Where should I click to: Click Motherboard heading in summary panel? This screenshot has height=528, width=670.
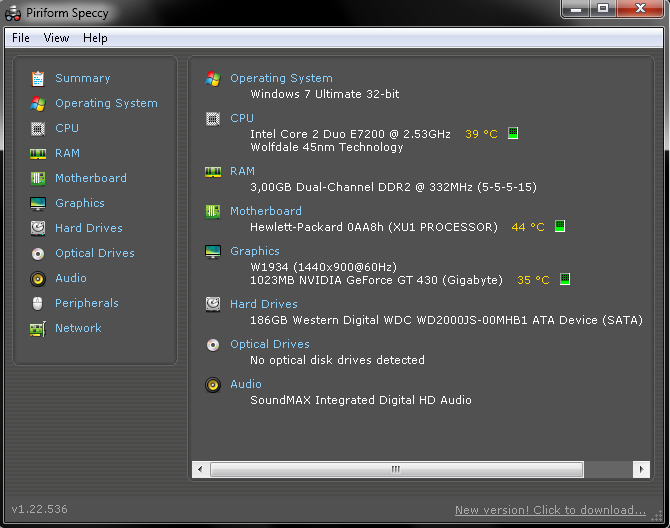tap(266, 211)
